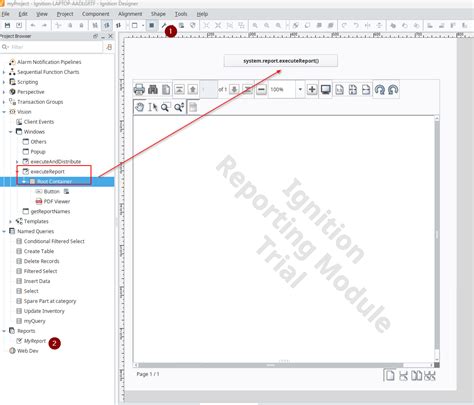The image size is (474, 405).
Task: Click the save icon in main toolbar
Action: 7,25
